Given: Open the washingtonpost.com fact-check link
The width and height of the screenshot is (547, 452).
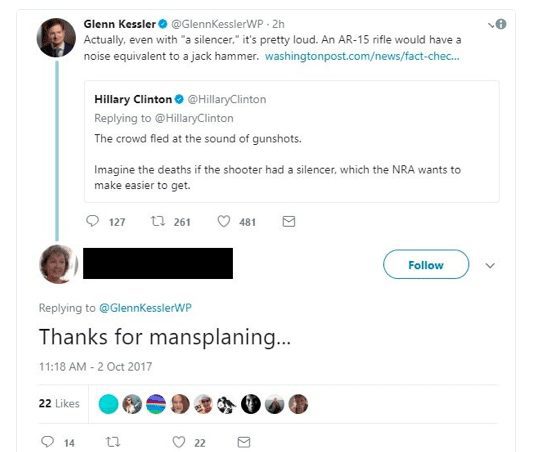Looking at the screenshot, I should coord(362,56).
